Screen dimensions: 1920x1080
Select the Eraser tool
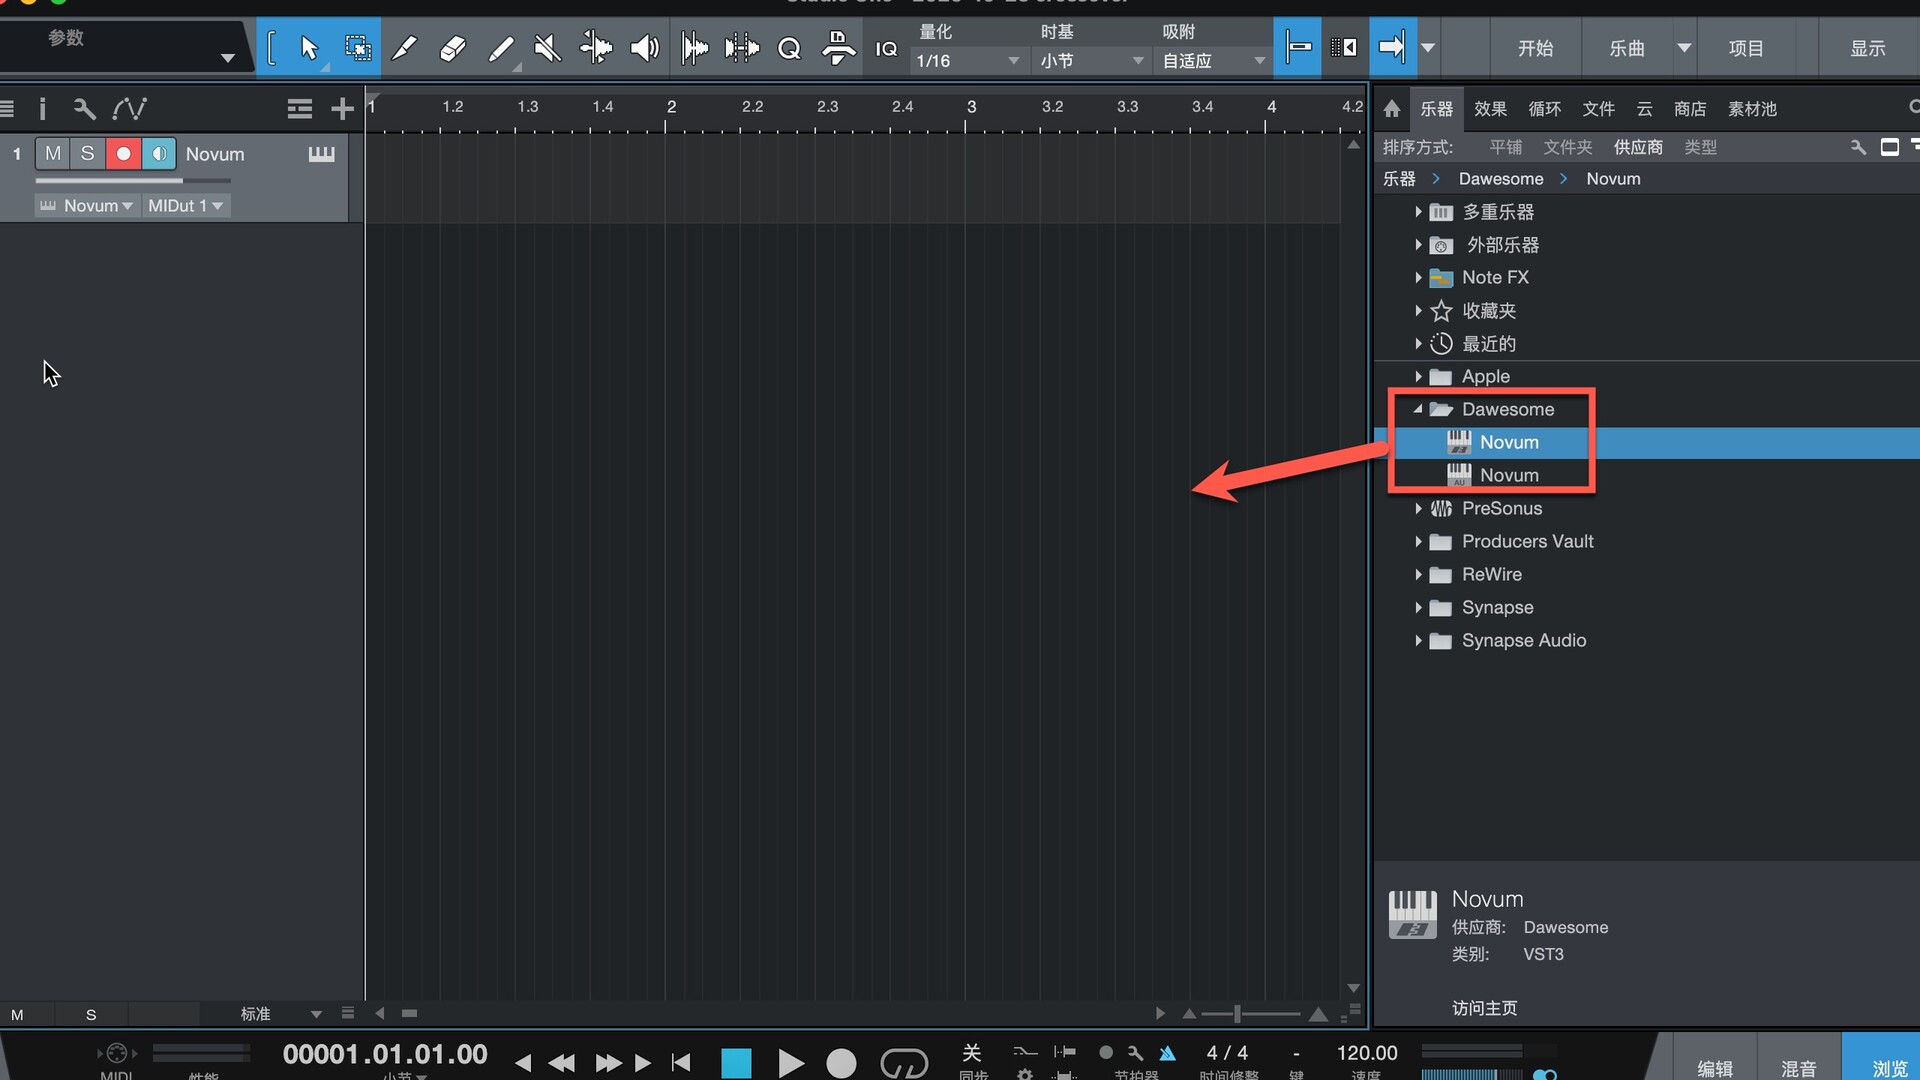[452, 47]
